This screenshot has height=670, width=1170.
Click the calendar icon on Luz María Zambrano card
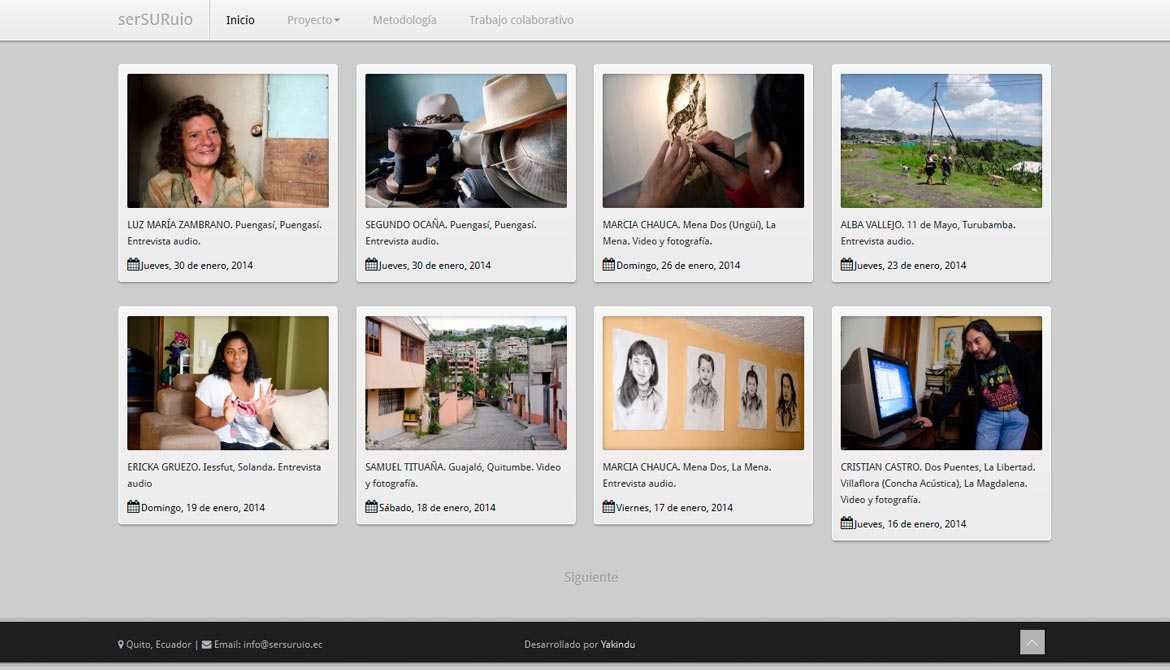(134, 264)
